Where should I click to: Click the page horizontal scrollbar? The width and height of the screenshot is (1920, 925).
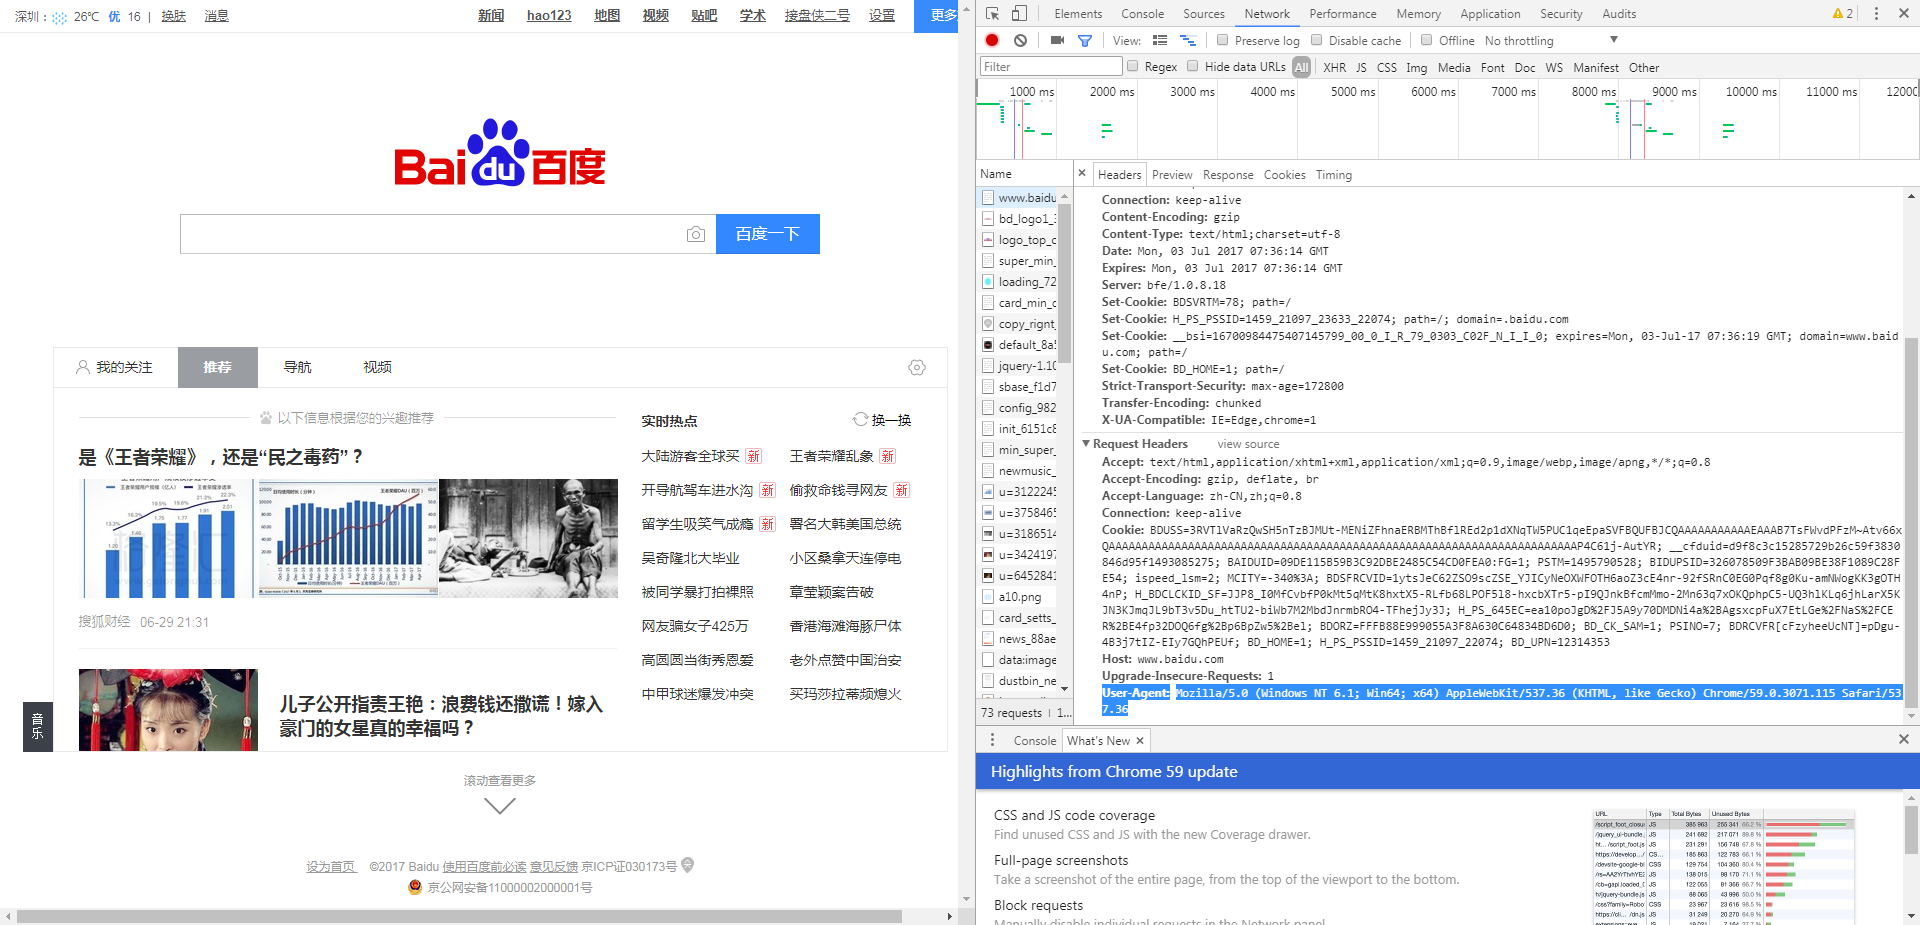[459, 916]
